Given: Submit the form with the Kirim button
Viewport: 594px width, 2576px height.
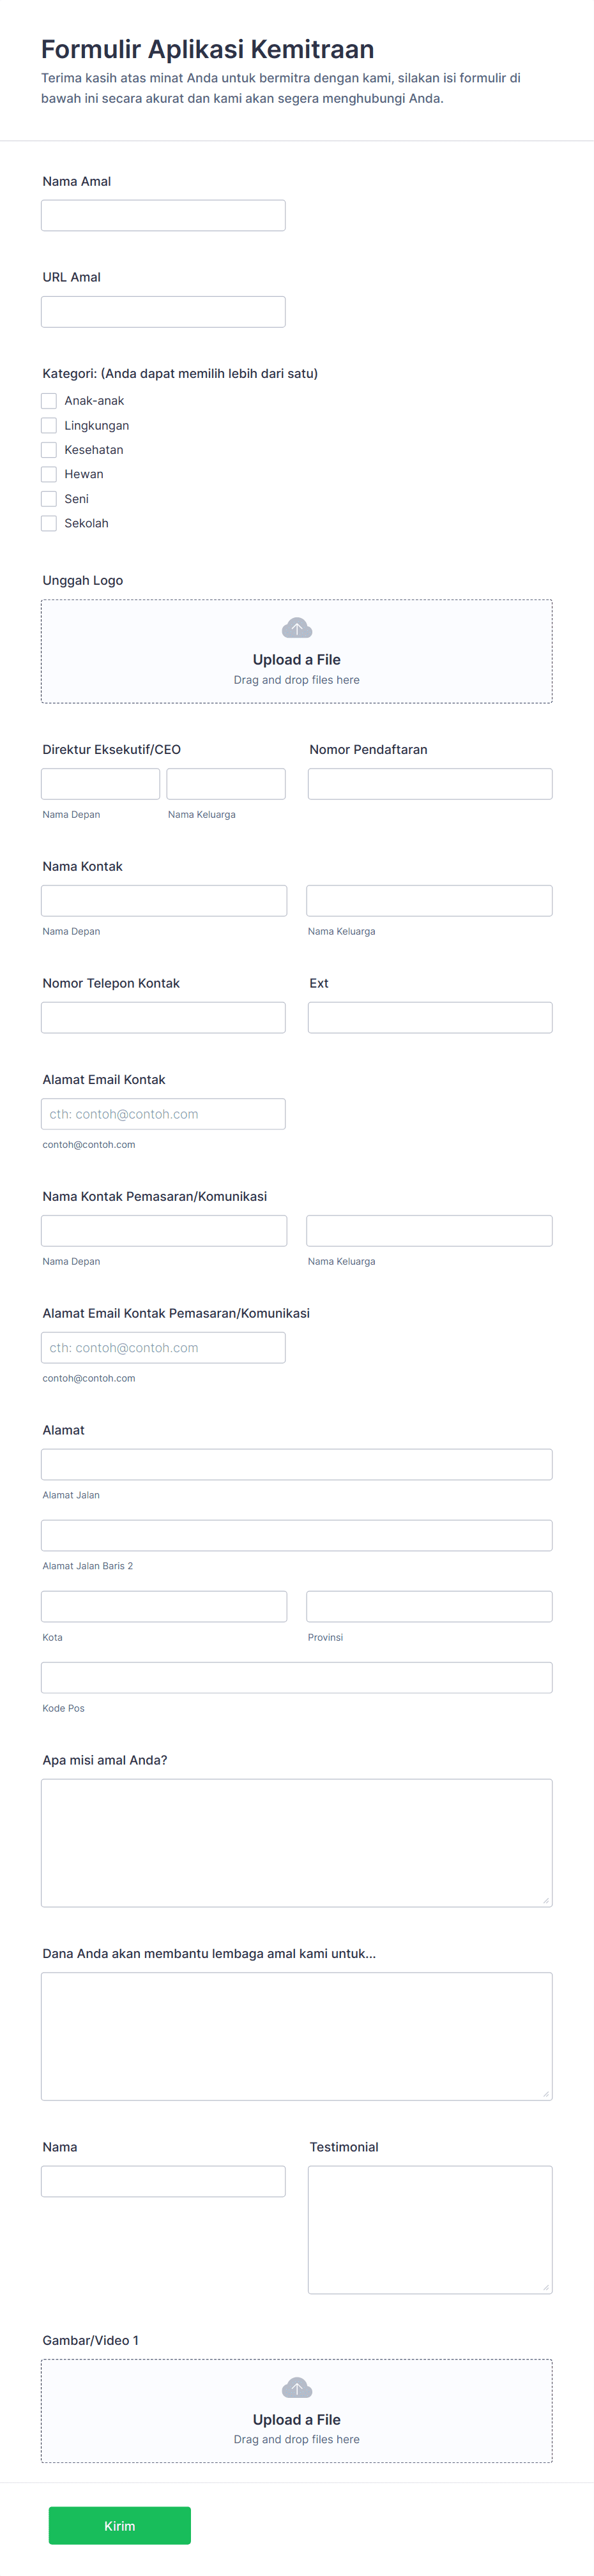Looking at the screenshot, I should (x=120, y=2525).
